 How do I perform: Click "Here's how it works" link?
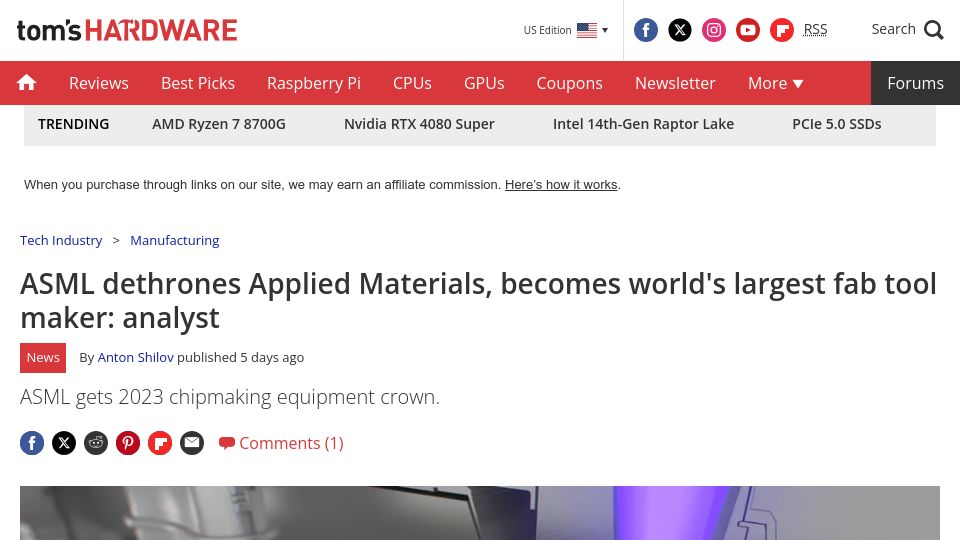(x=561, y=185)
